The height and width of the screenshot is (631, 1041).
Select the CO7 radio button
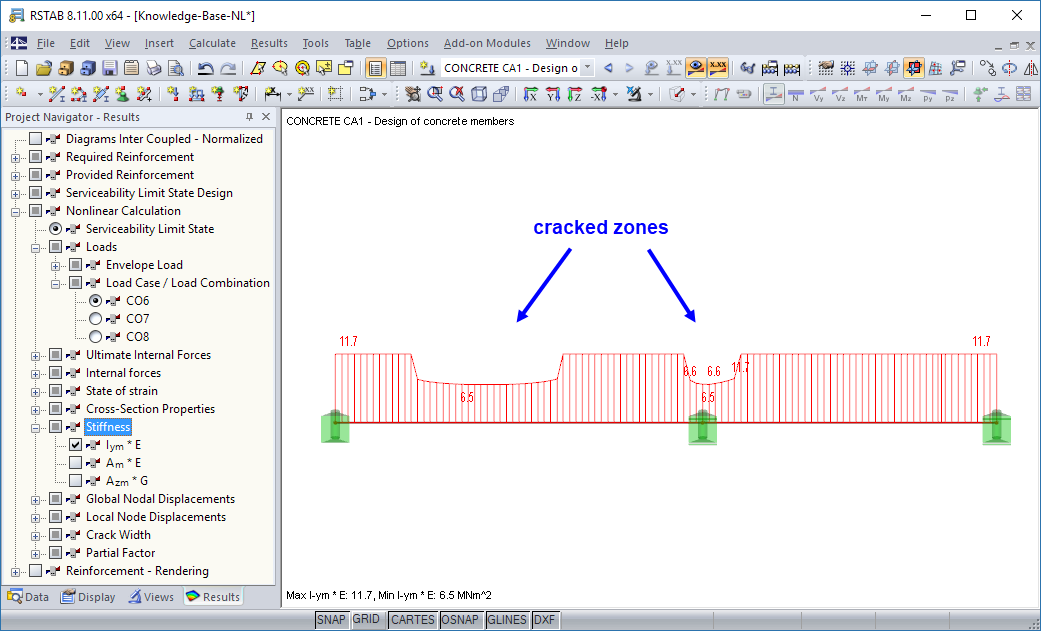(96, 318)
